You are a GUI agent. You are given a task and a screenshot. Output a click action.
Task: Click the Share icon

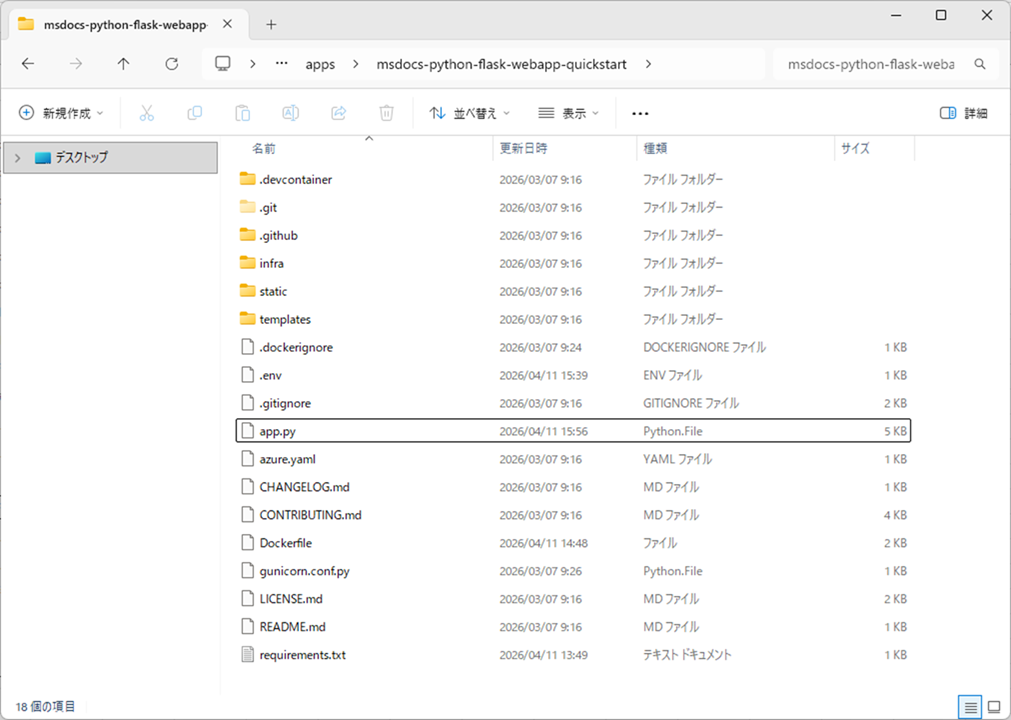(x=338, y=112)
